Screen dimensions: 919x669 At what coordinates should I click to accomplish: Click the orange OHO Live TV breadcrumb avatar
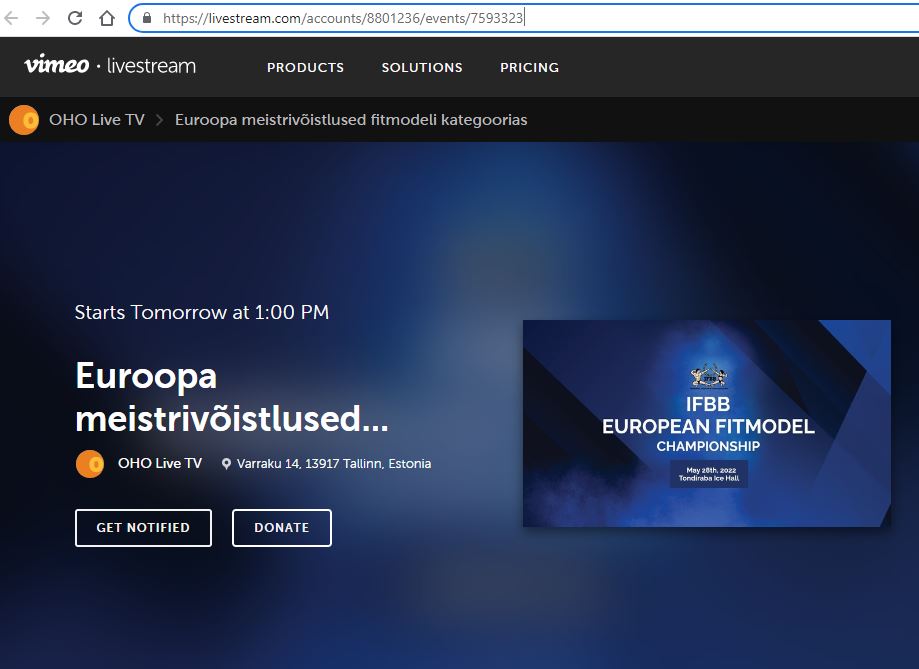(24, 120)
